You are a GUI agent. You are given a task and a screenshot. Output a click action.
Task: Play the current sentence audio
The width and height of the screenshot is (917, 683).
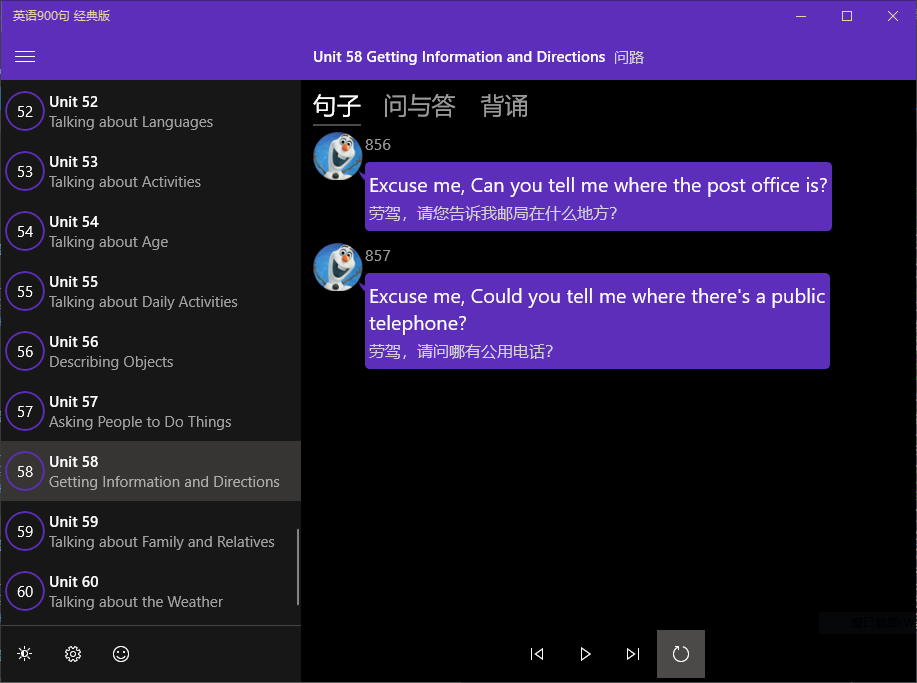pyautogui.click(x=585, y=654)
